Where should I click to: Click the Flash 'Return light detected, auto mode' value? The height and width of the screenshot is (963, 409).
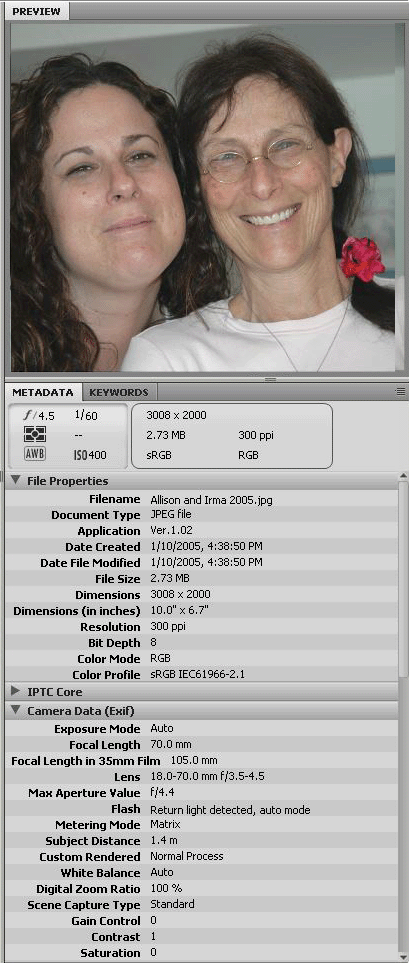pyautogui.click(x=230, y=810)
